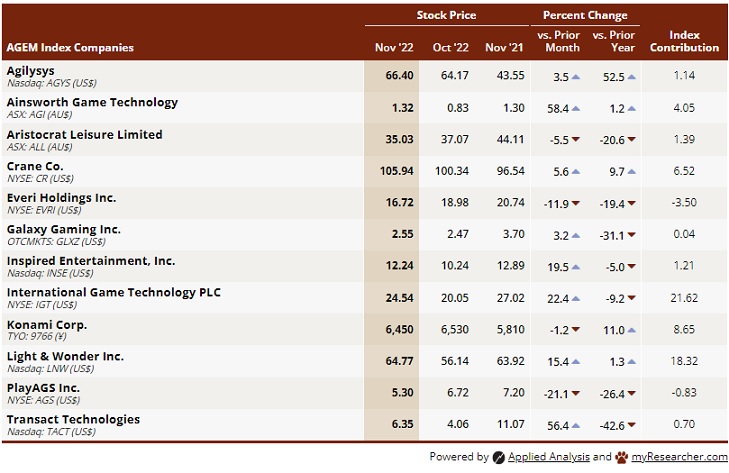Screen dimensions: 729x473
Task: Select the Crane Co. company name
Action: tap(35, 166)
